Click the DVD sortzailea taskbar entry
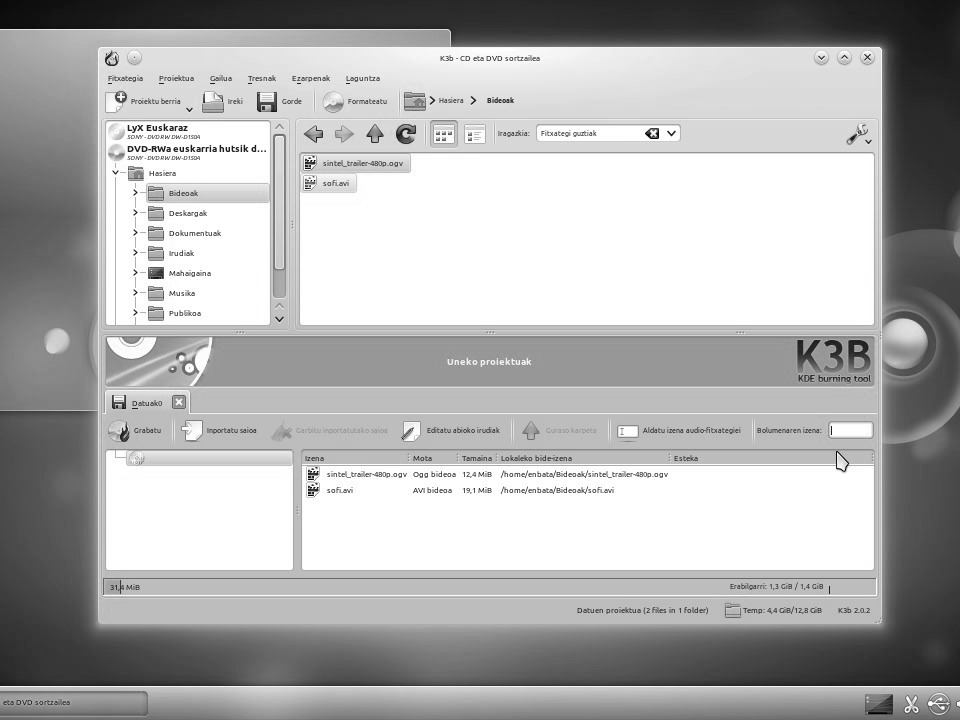Screen dimensions: 960x720 pyautogui.click(x=73, y=703)
